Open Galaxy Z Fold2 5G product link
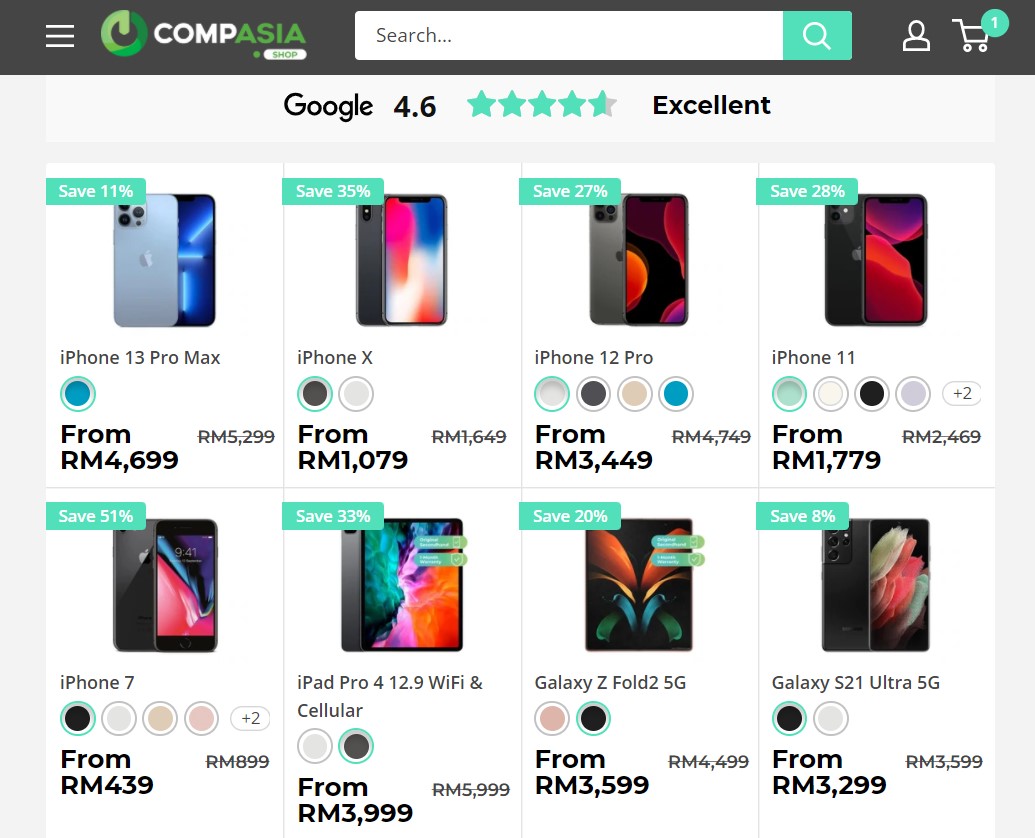 610,683
